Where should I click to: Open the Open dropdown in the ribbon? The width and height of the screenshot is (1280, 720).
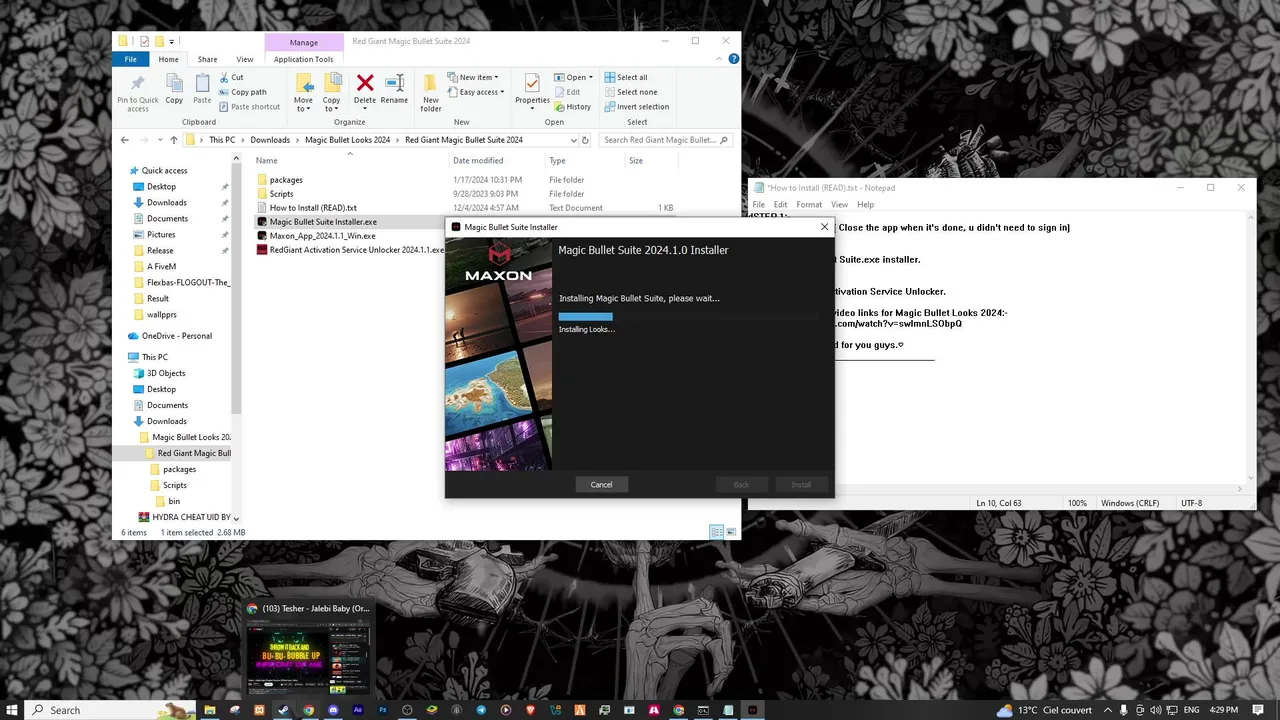tap(573, 77)
